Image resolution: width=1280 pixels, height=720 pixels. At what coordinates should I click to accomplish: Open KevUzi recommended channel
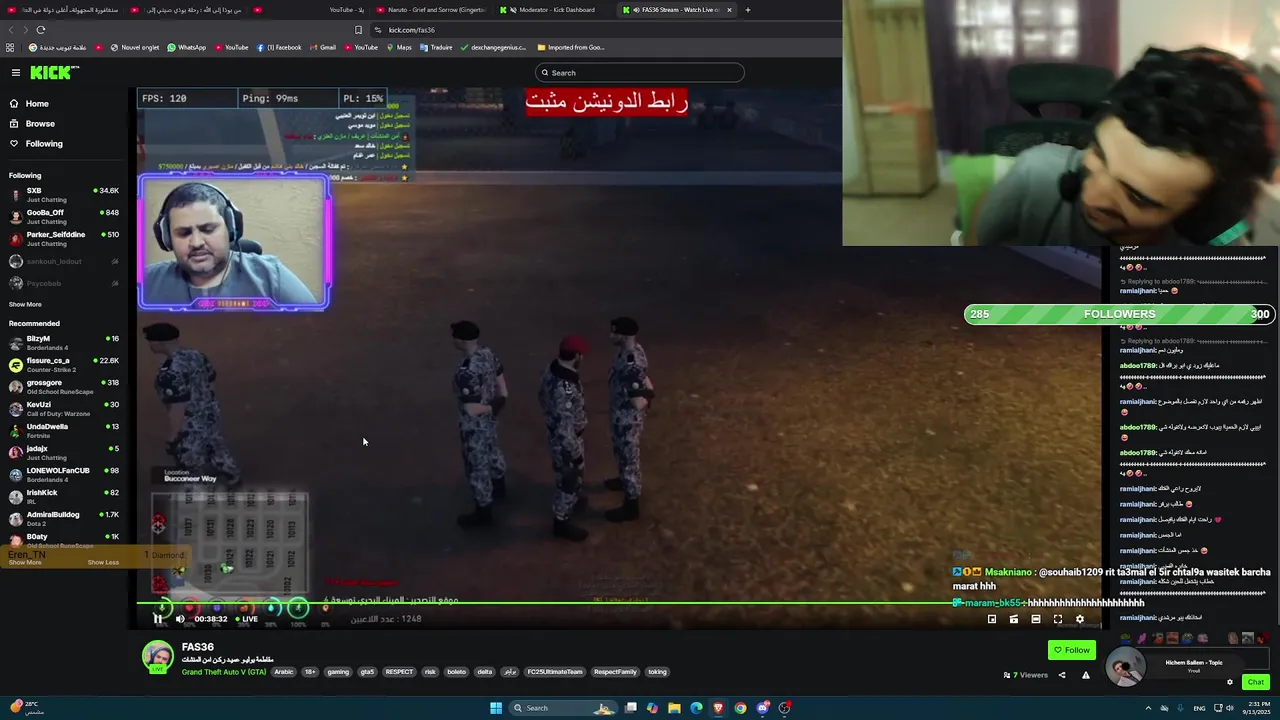click(x=64, y=409)
